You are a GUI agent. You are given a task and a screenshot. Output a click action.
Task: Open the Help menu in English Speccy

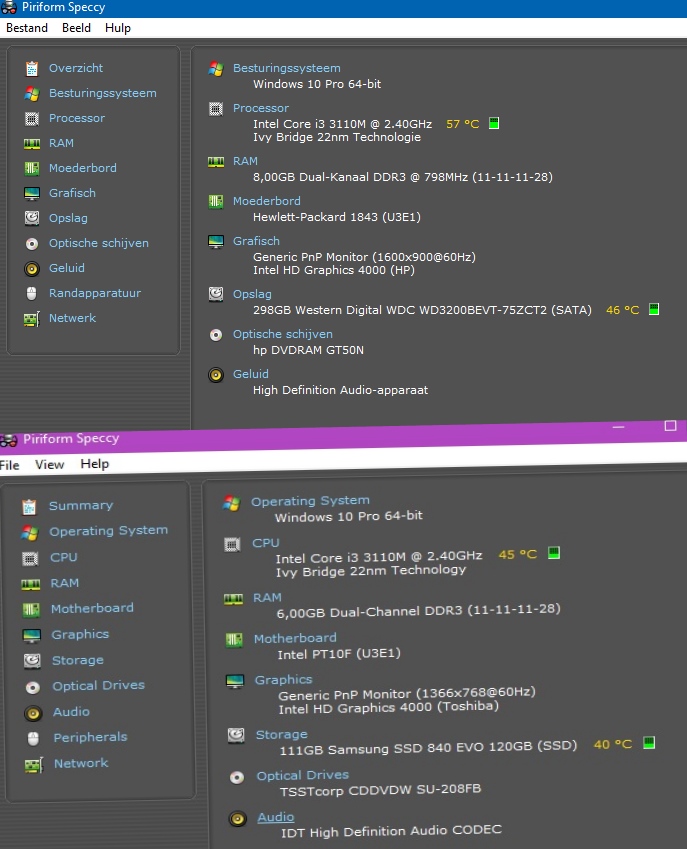(95, 464)
